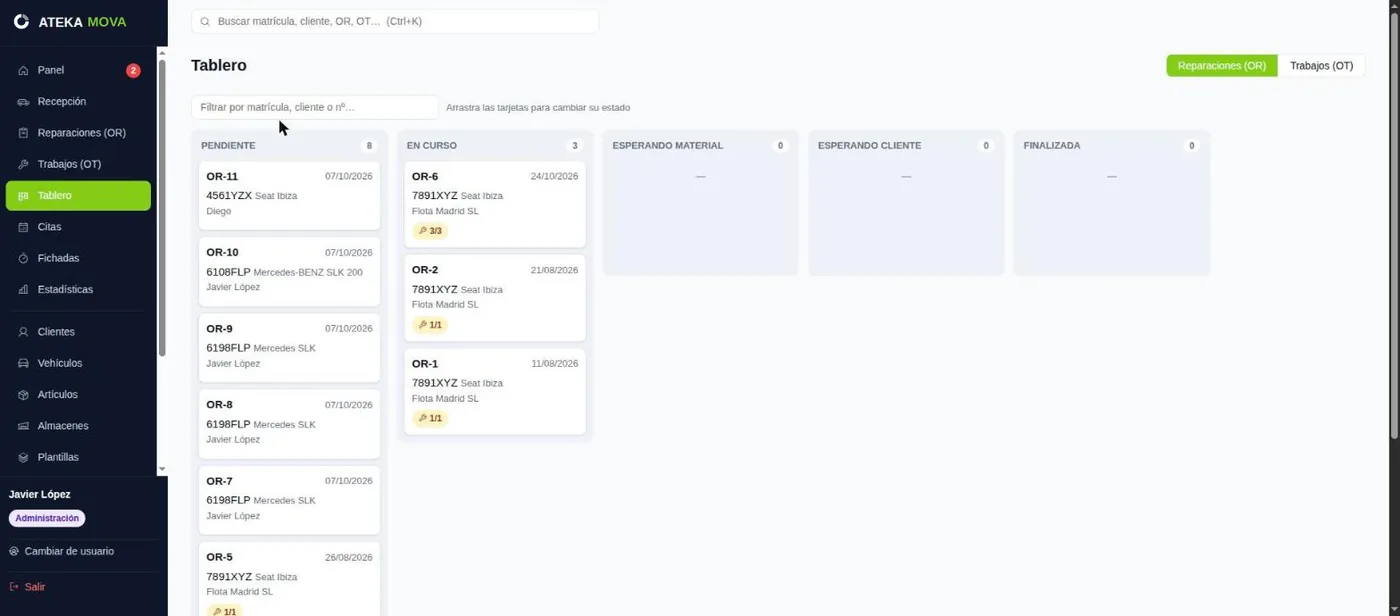Open Reparaciones (OR) in sidebar
Image resolution: width=1400 pixels, height=616 pixels.
point(78,133)
